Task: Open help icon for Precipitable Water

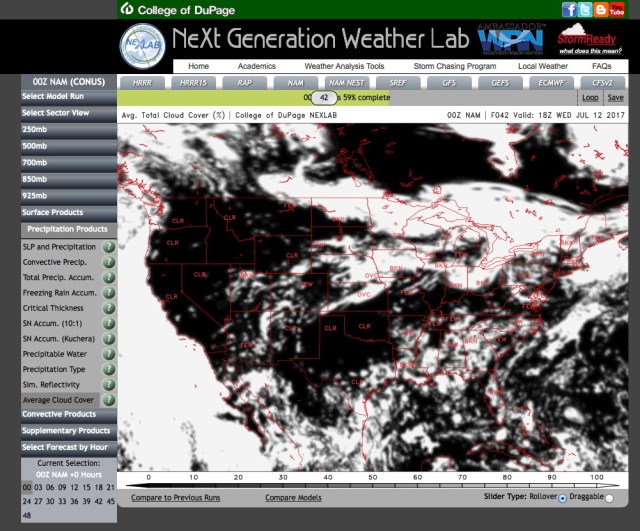Action: [x=109, y=354]
